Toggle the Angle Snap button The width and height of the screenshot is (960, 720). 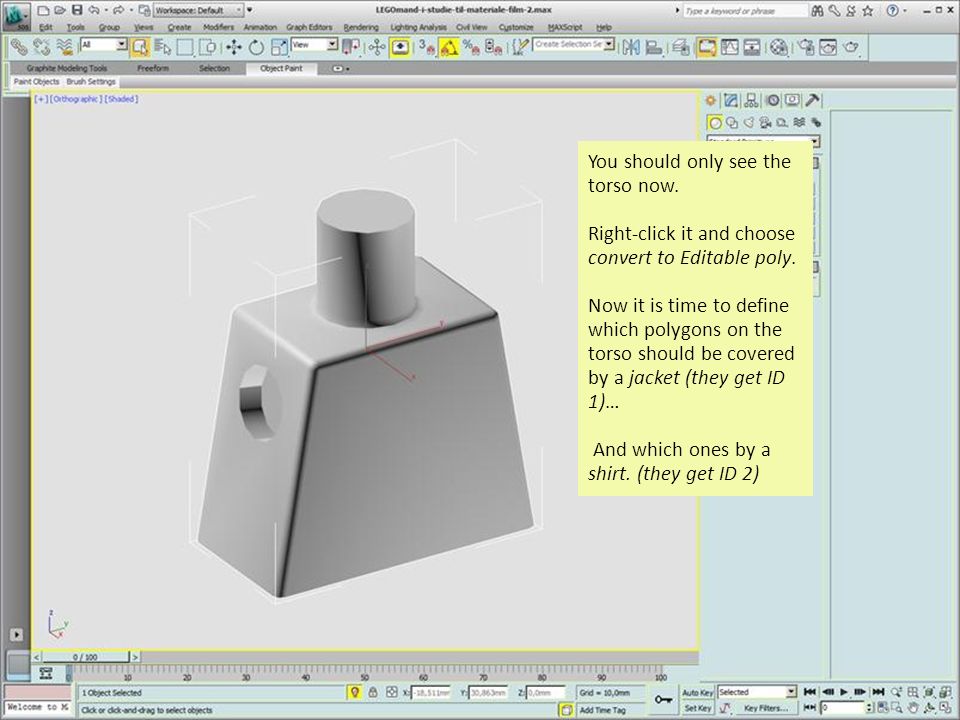coord(449,47)
